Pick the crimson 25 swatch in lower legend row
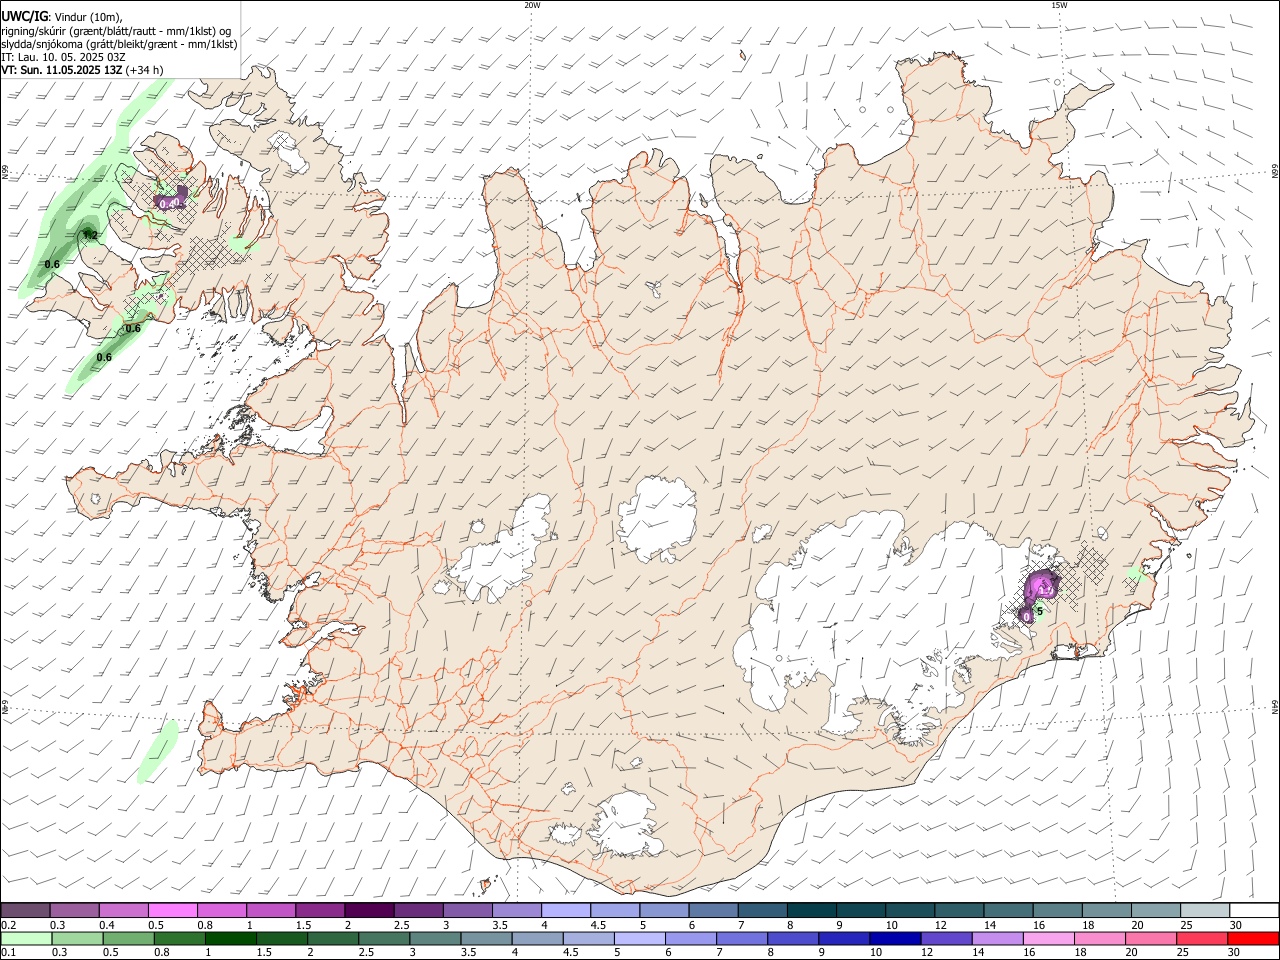 [x=1202, y=939]
